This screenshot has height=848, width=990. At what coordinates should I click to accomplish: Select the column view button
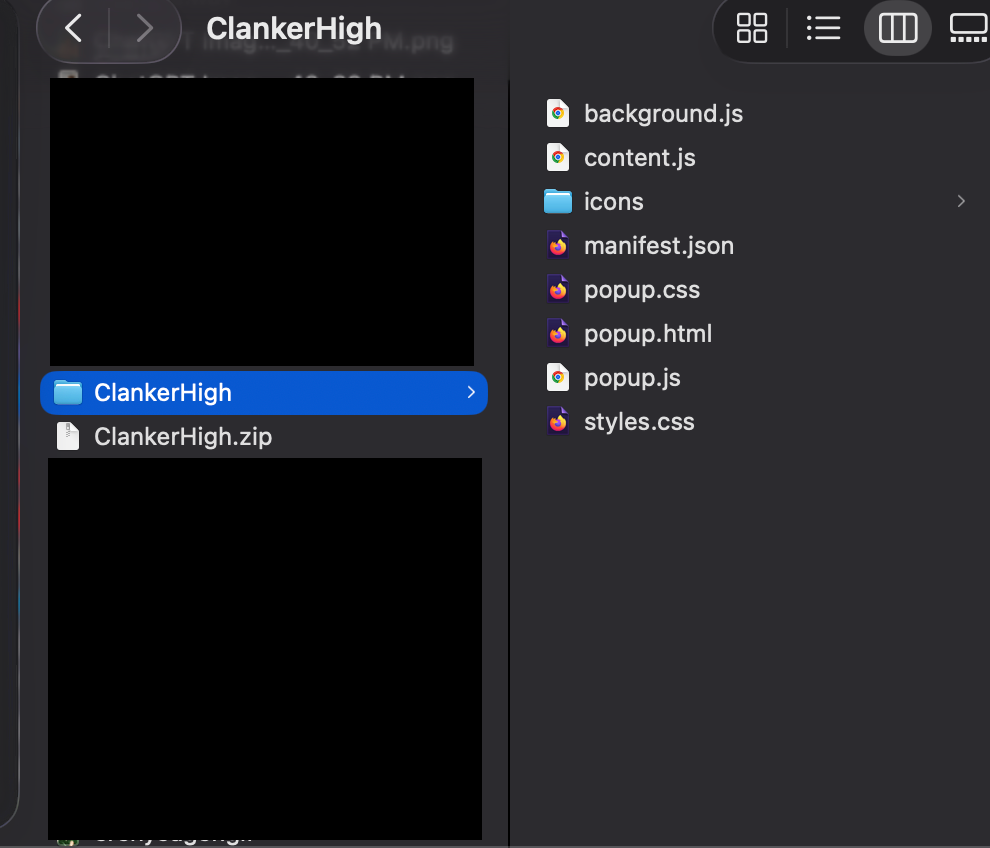(x=897, y=28)
